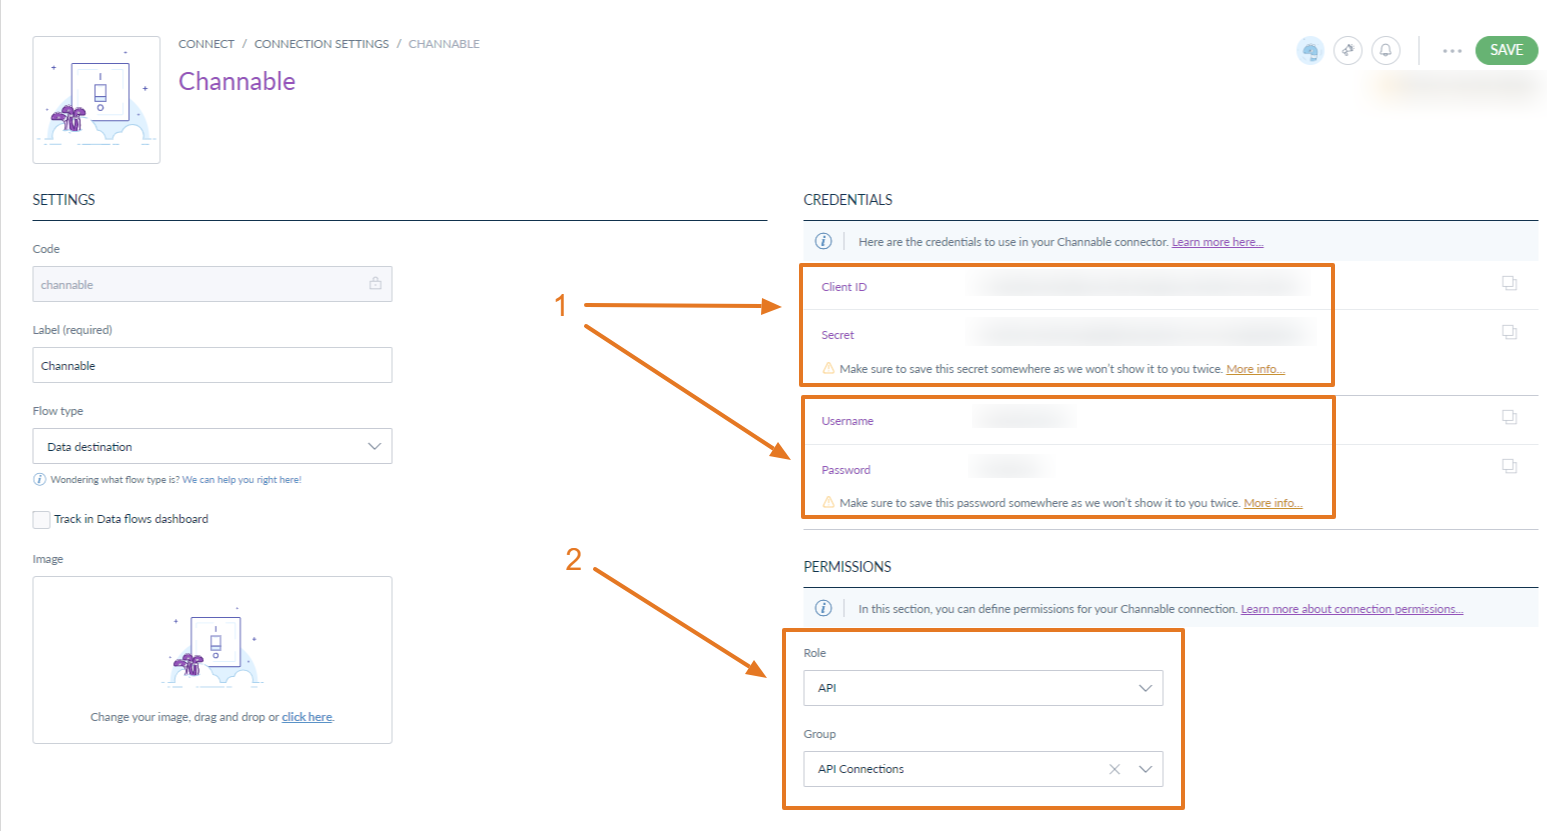Open the notifications bell
Viewport: 1565px width, 831px height.
tap(1386, 50)
